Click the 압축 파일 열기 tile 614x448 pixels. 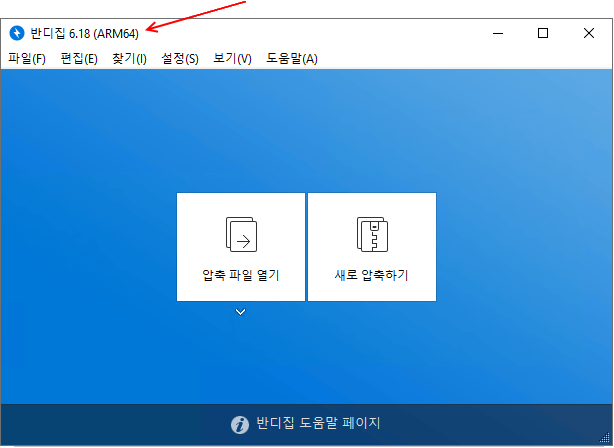point(241,247)
